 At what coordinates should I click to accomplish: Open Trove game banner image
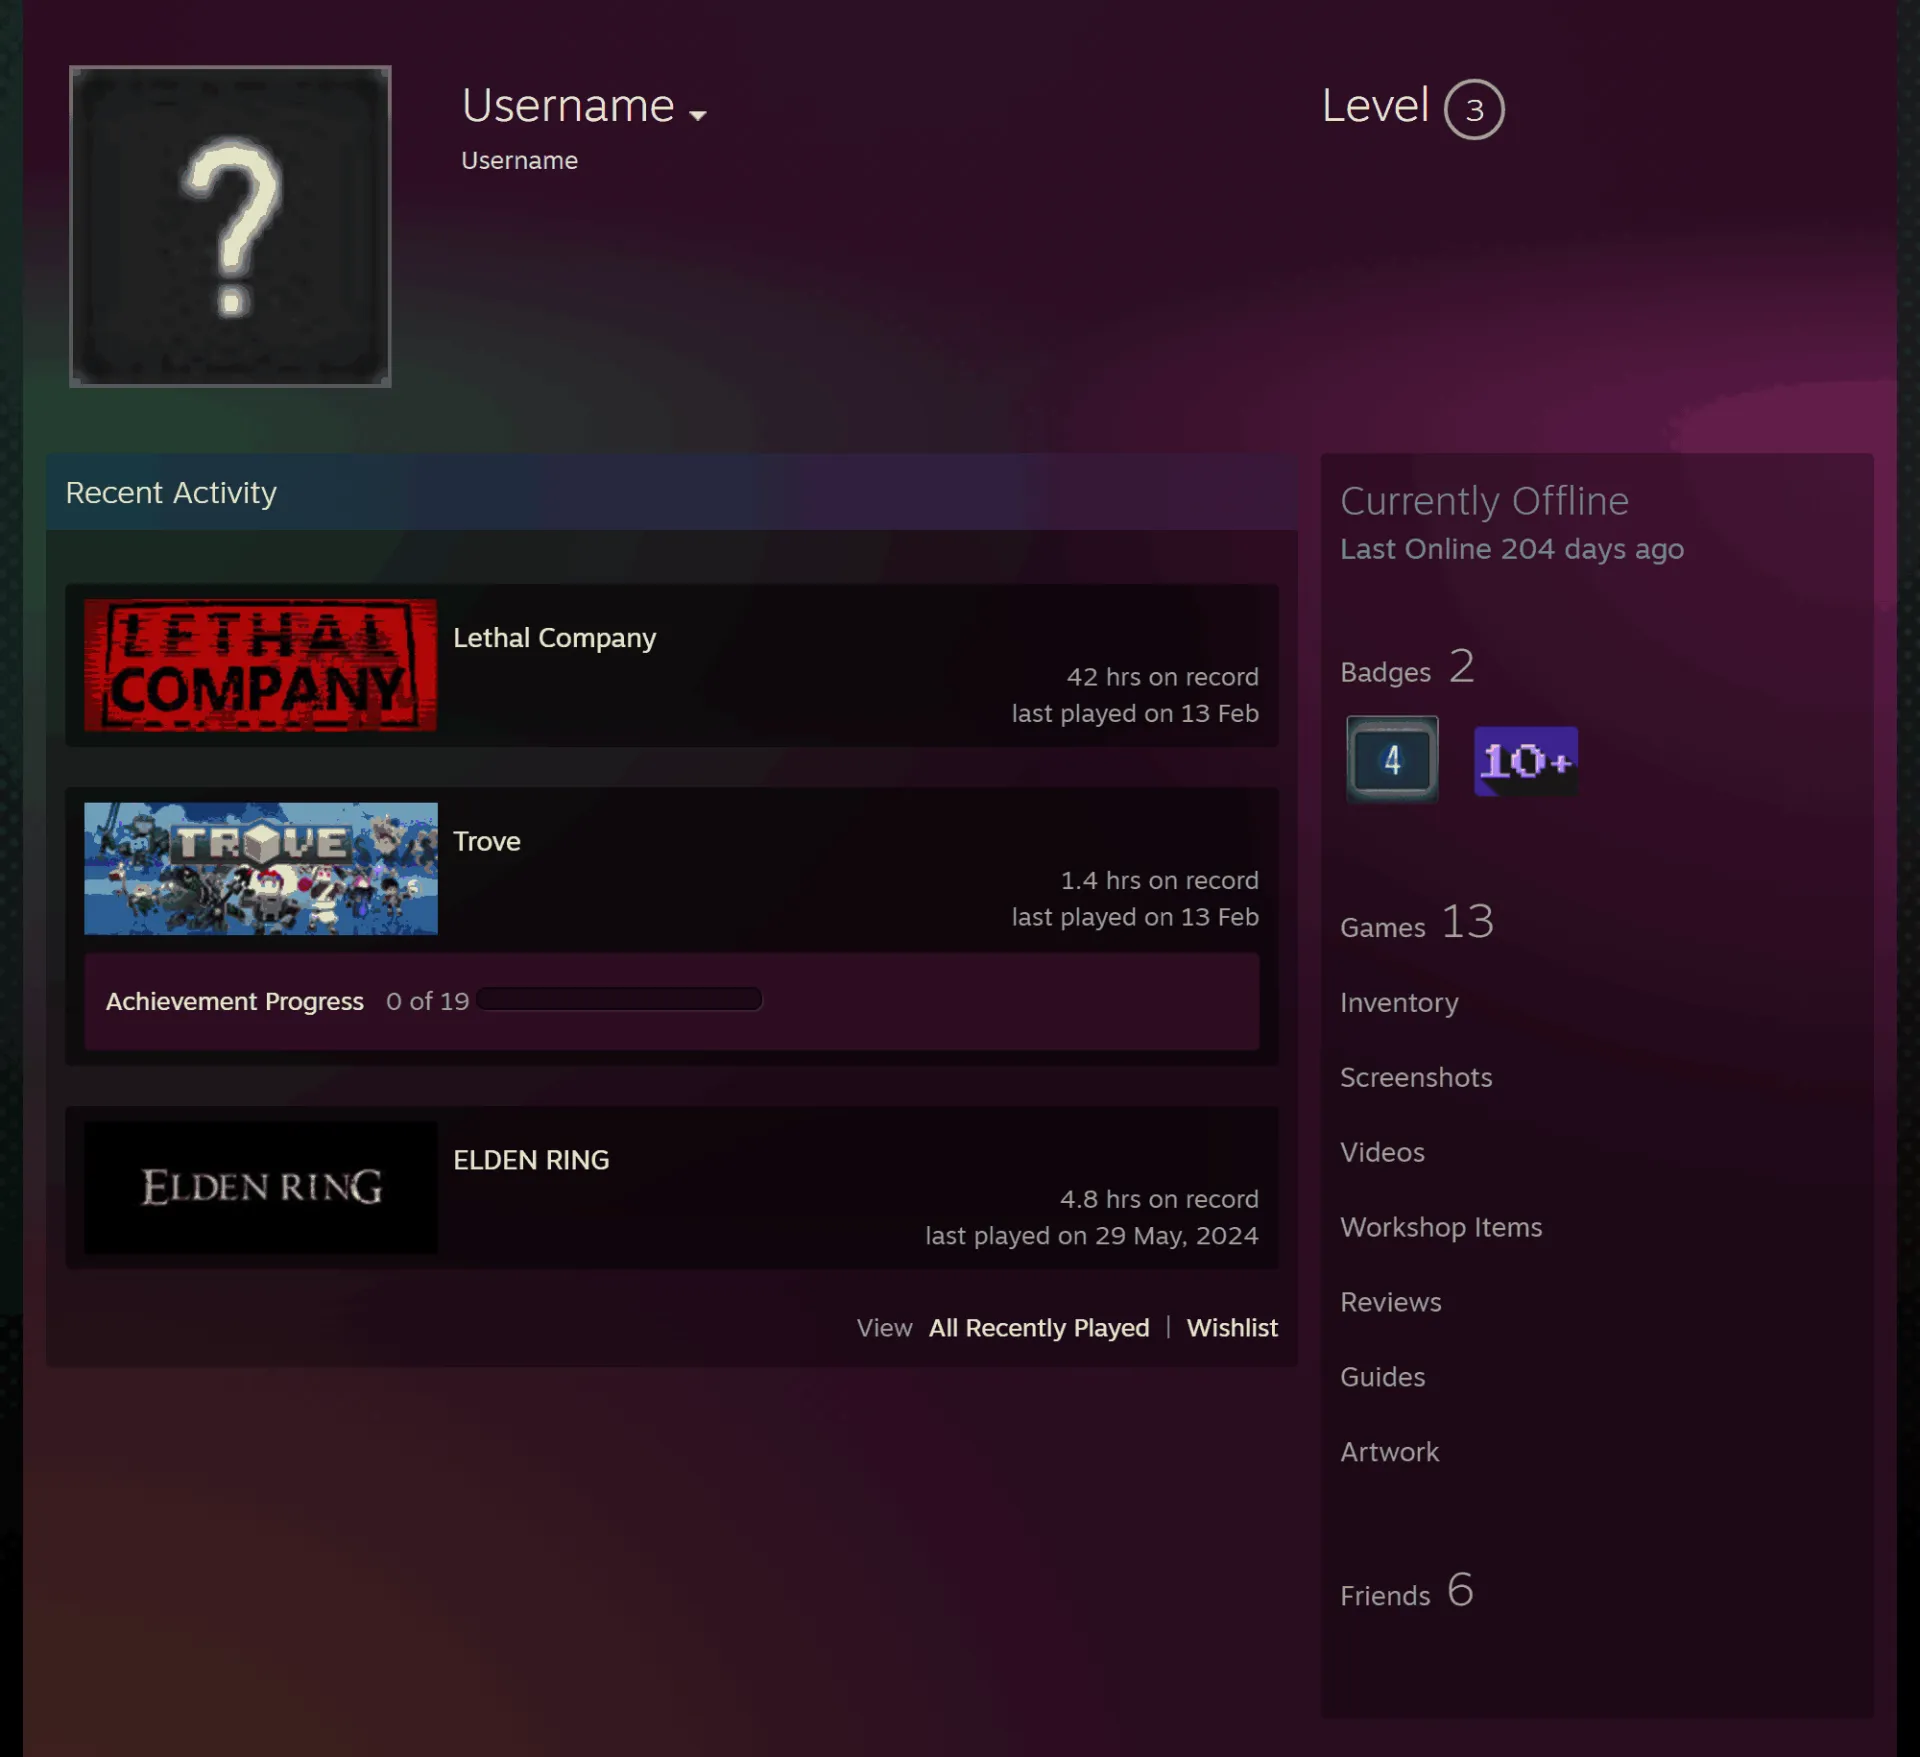click(x=260, y=868)
